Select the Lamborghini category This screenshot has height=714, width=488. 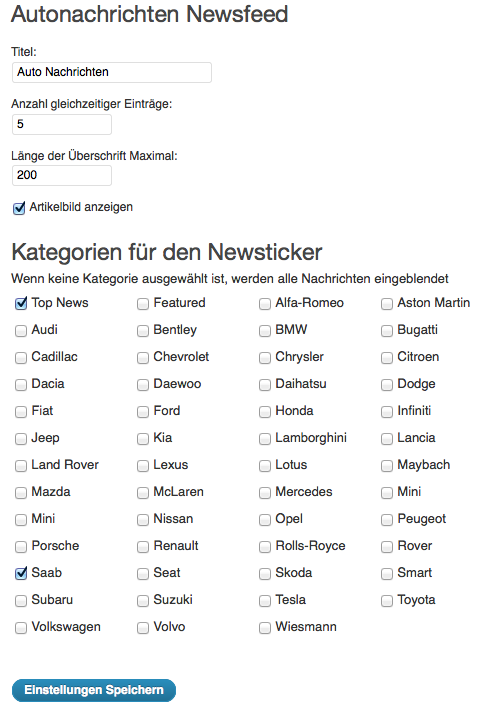[x=265, y=439]
